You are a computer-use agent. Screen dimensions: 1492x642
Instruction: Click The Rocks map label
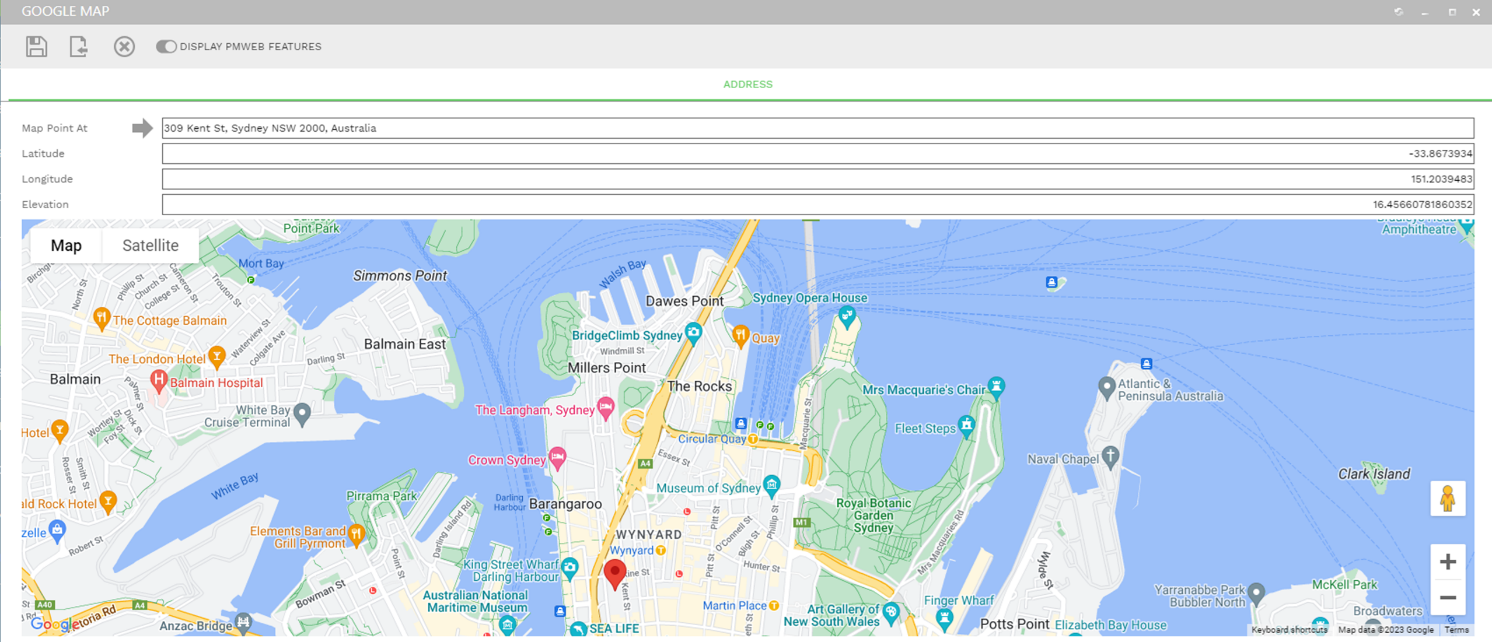(699, 386)
